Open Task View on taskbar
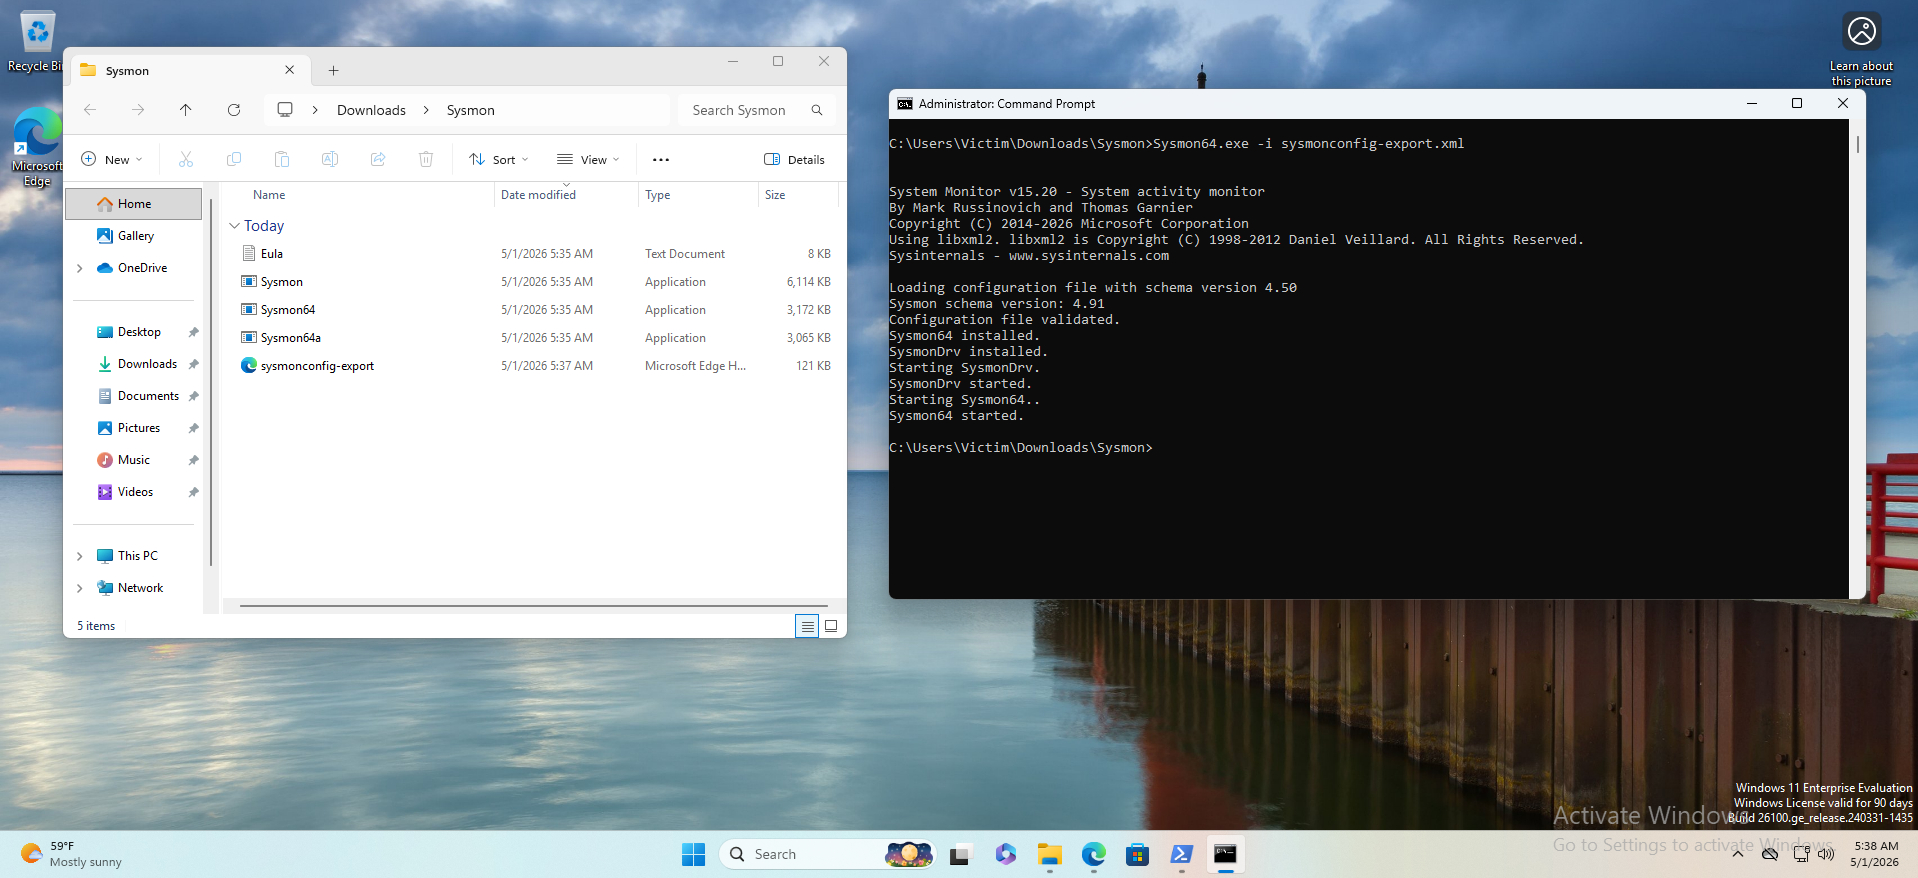 pyautogui.click(x=960, y=854)
